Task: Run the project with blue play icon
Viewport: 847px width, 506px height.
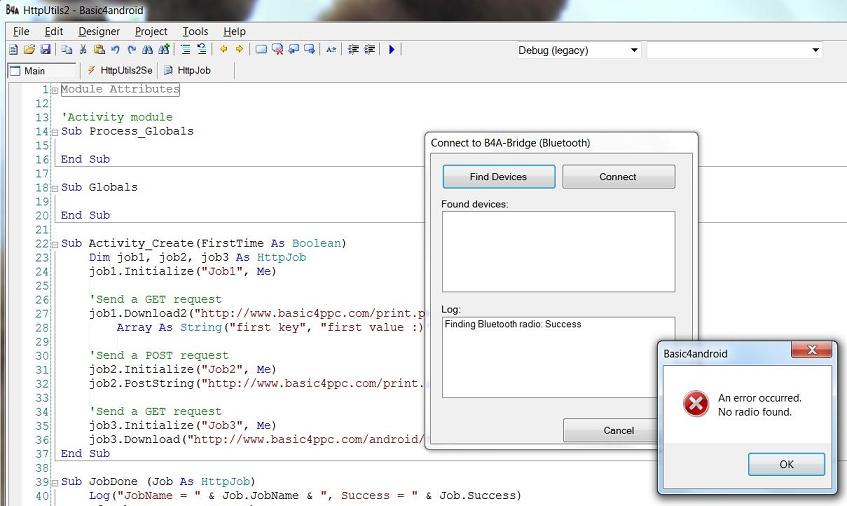Action: tap(392, 50)
